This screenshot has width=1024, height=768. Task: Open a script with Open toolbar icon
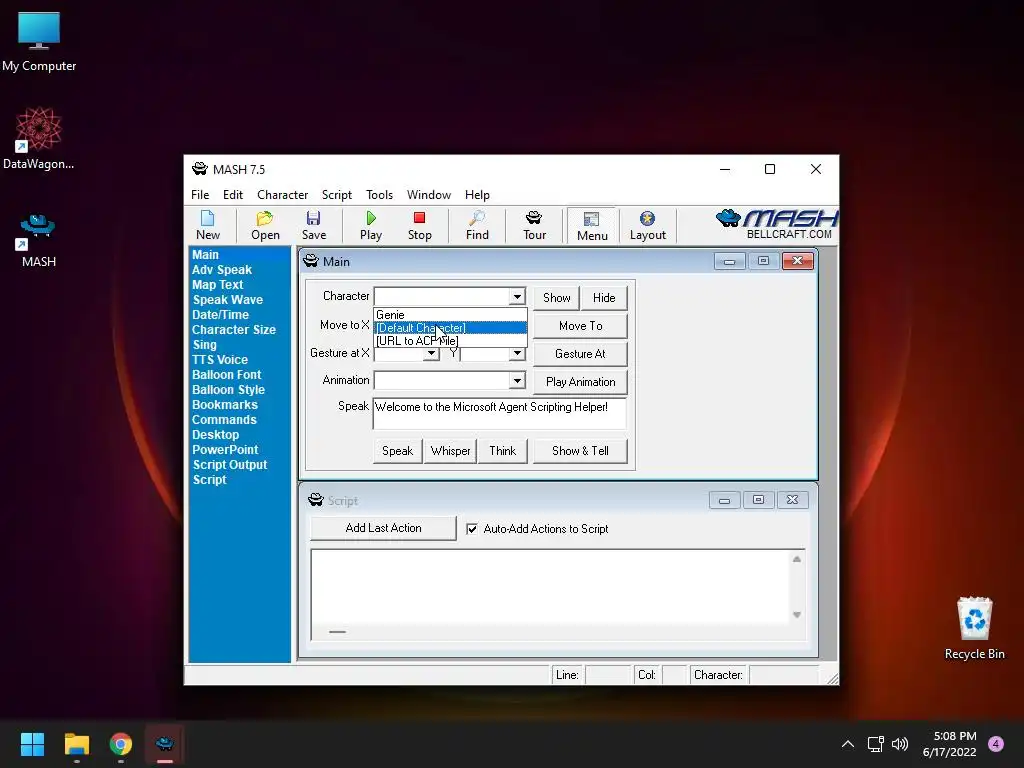[265, 226]
